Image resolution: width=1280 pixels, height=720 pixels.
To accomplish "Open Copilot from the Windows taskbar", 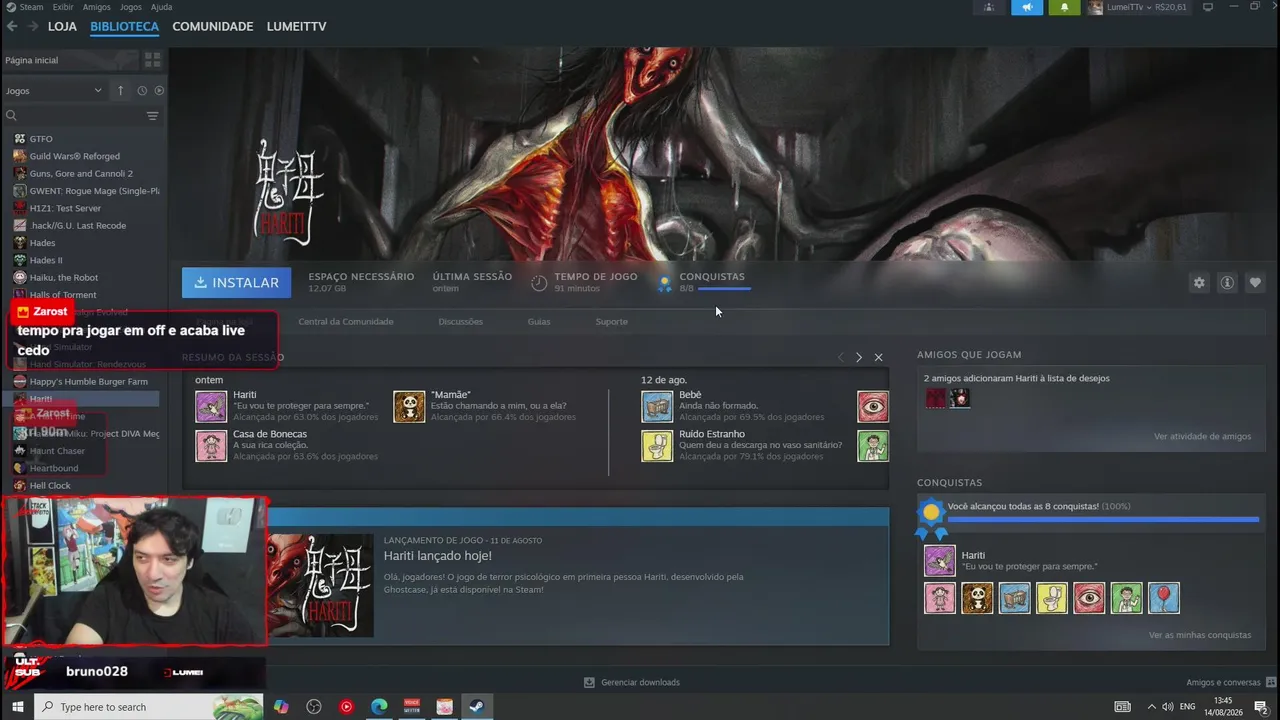I will (281, 707).
